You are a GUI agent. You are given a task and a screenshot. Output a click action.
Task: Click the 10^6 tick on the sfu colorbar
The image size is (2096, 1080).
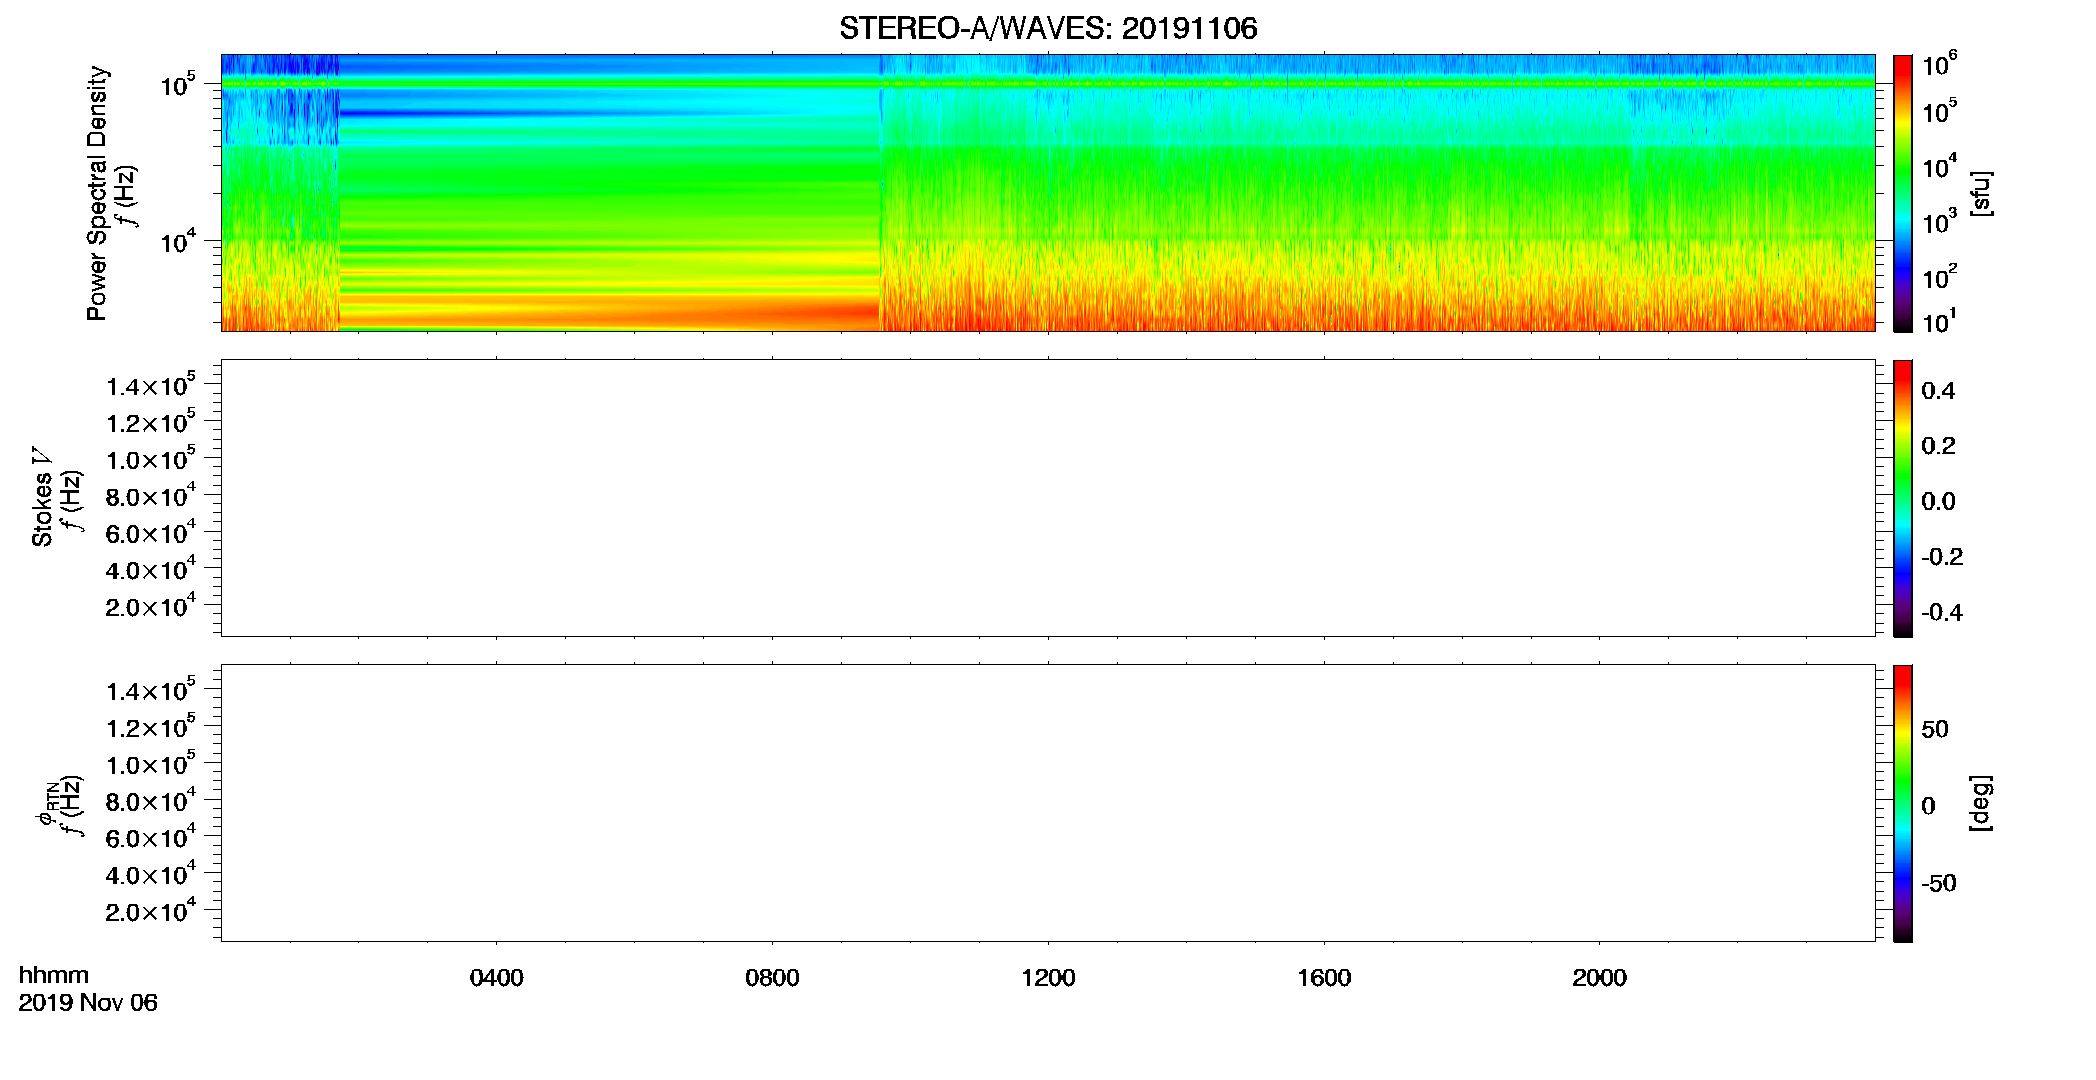[1940, 66]
